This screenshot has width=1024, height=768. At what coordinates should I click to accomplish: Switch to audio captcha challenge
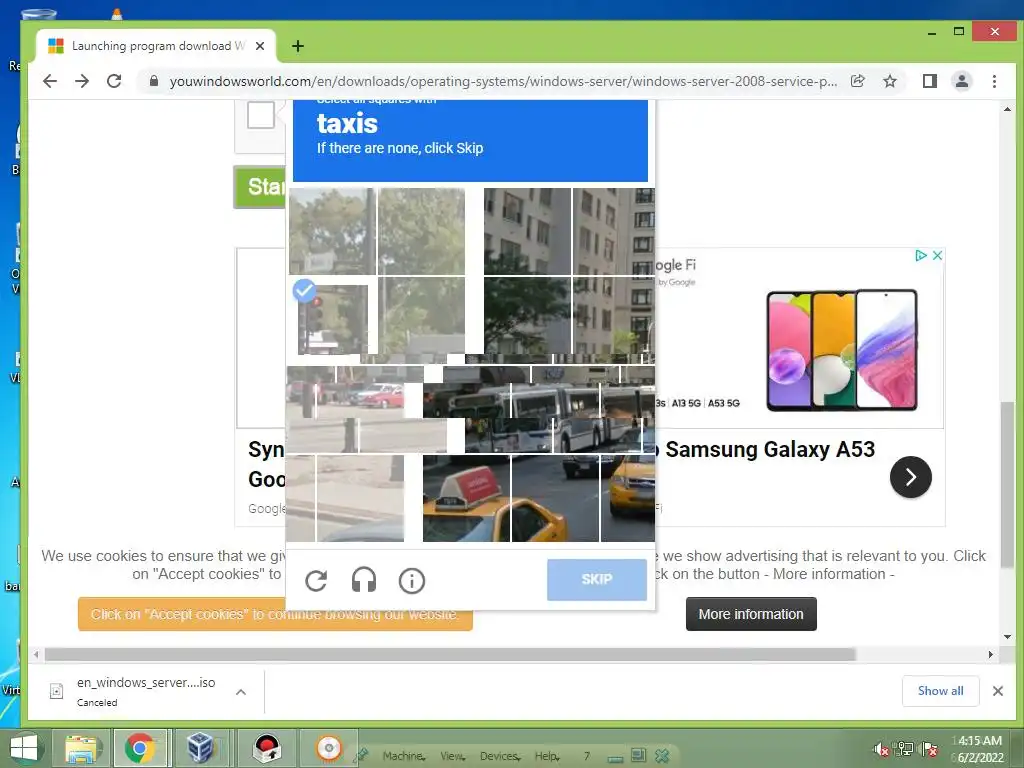(x=364, y=580)
